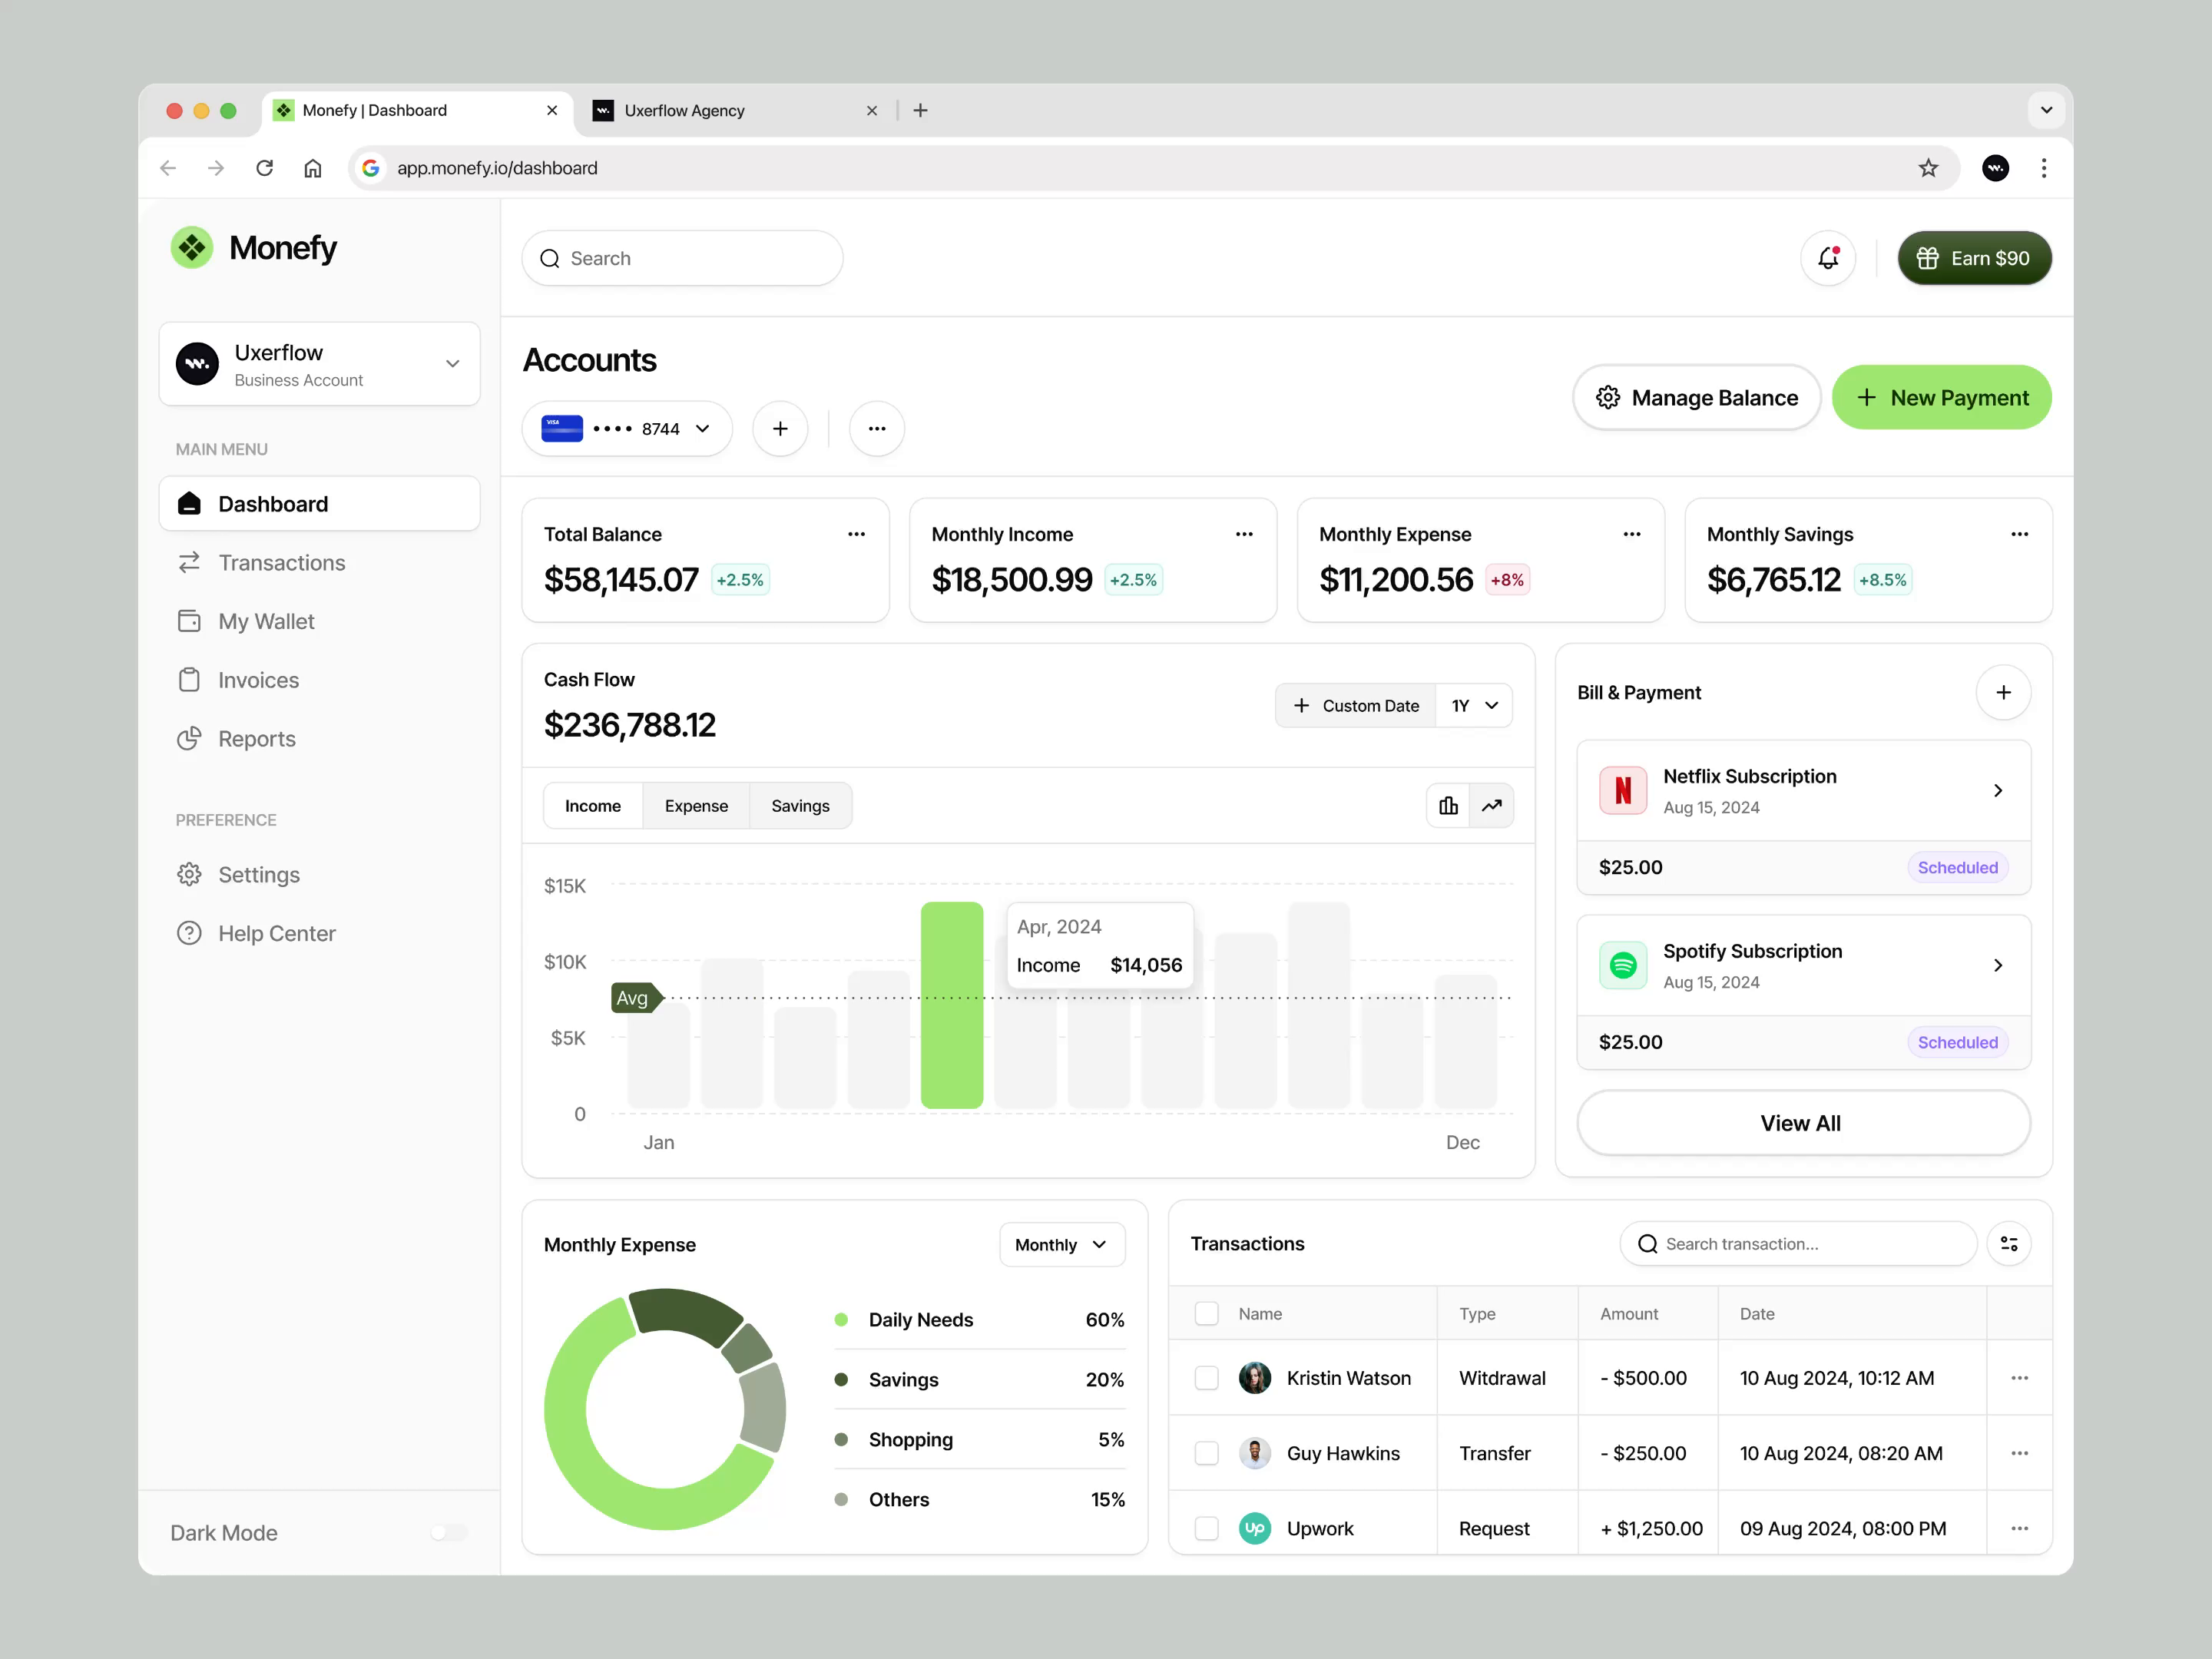Select all transactions via header checkbox
The width and height of the screenshot is (2212, 1659).
[x=1206, y=1313]
